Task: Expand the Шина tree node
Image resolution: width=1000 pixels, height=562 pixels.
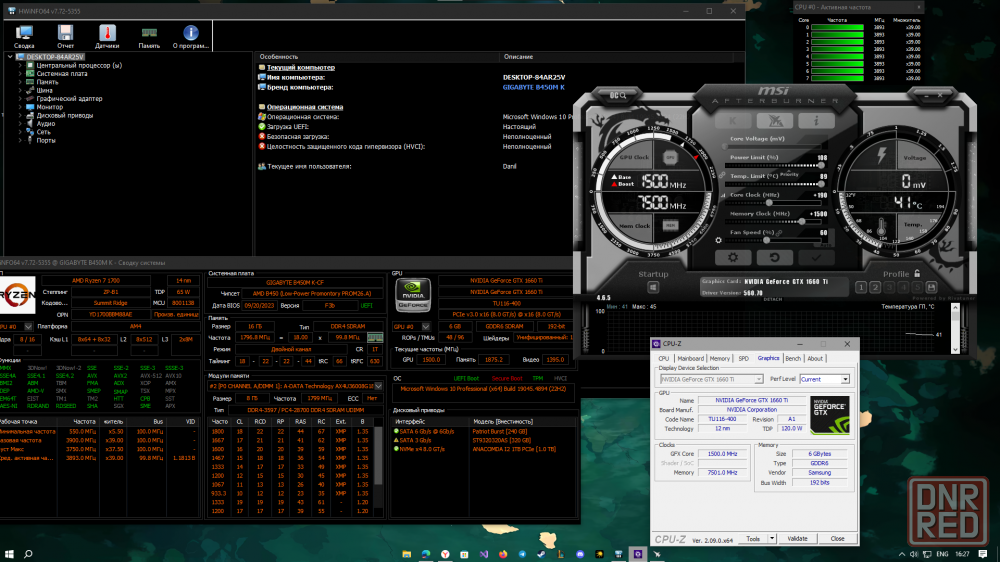Action: tap(20, 90)
